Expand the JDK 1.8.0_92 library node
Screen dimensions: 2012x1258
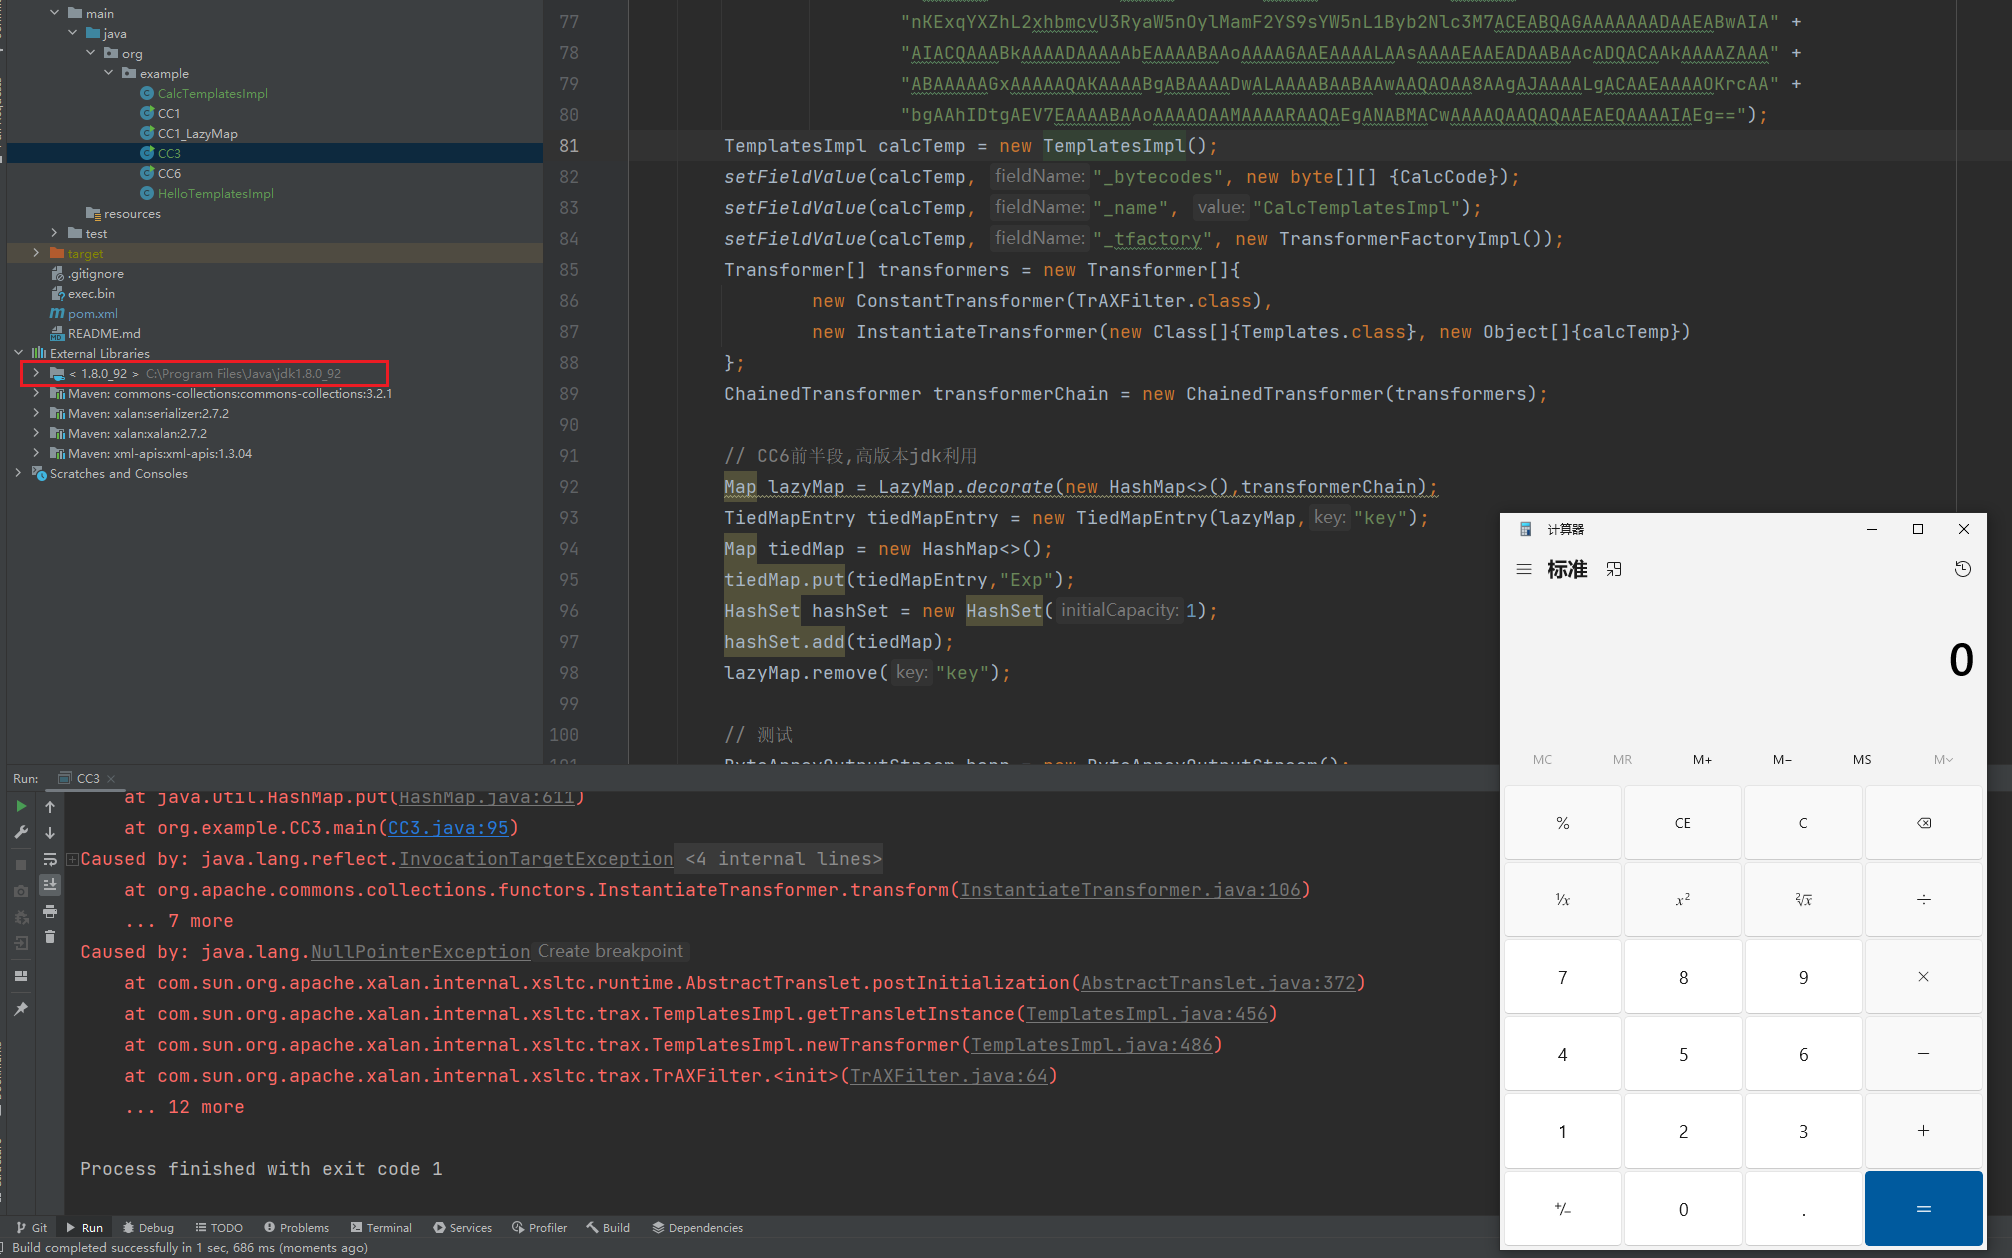point(36,373)
